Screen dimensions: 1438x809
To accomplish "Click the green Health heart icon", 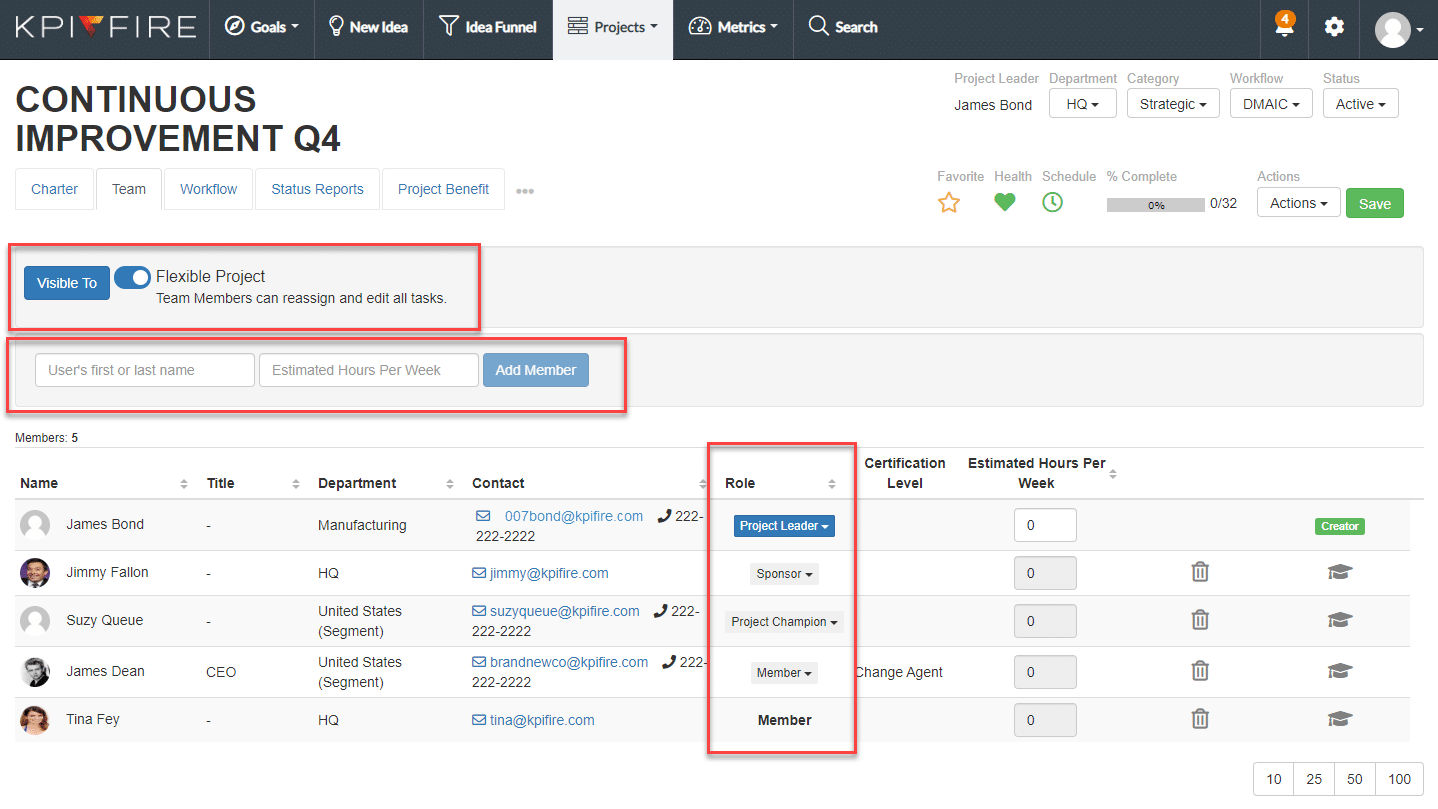I will (1004, 202).
